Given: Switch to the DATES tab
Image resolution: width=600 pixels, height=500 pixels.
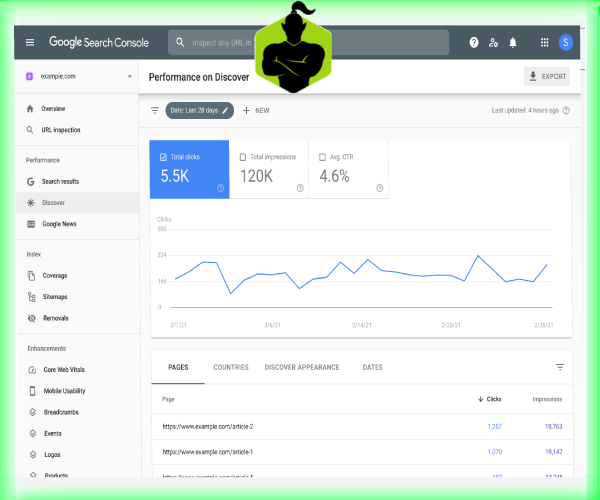Looking at the screenshot, I should 372,367.
